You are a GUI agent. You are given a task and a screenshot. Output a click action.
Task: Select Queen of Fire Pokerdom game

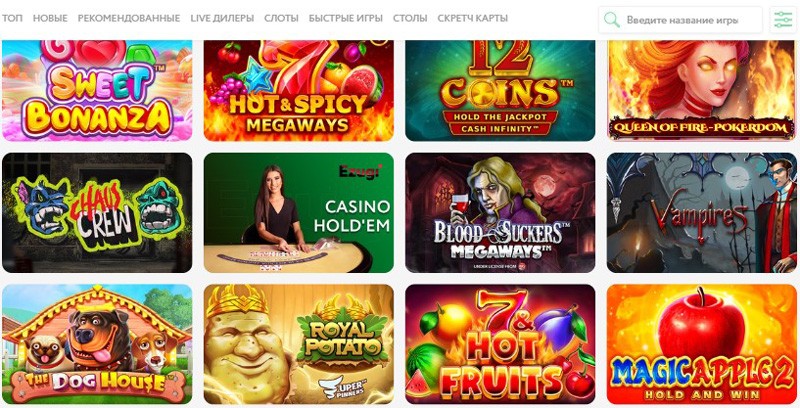point(702,90)
